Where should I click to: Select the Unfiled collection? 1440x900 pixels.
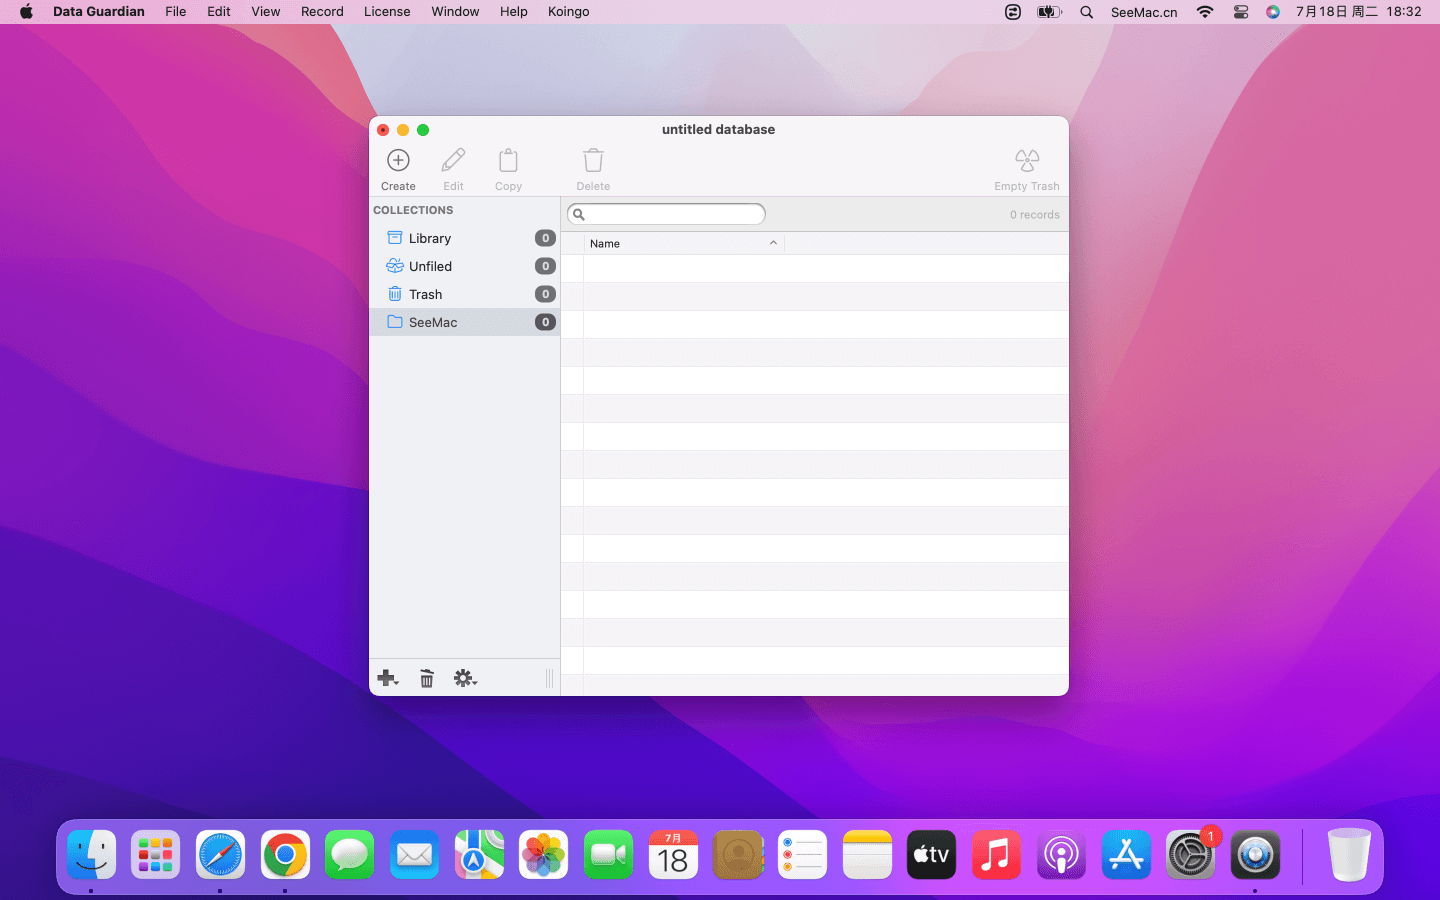(x=464, y=266)
